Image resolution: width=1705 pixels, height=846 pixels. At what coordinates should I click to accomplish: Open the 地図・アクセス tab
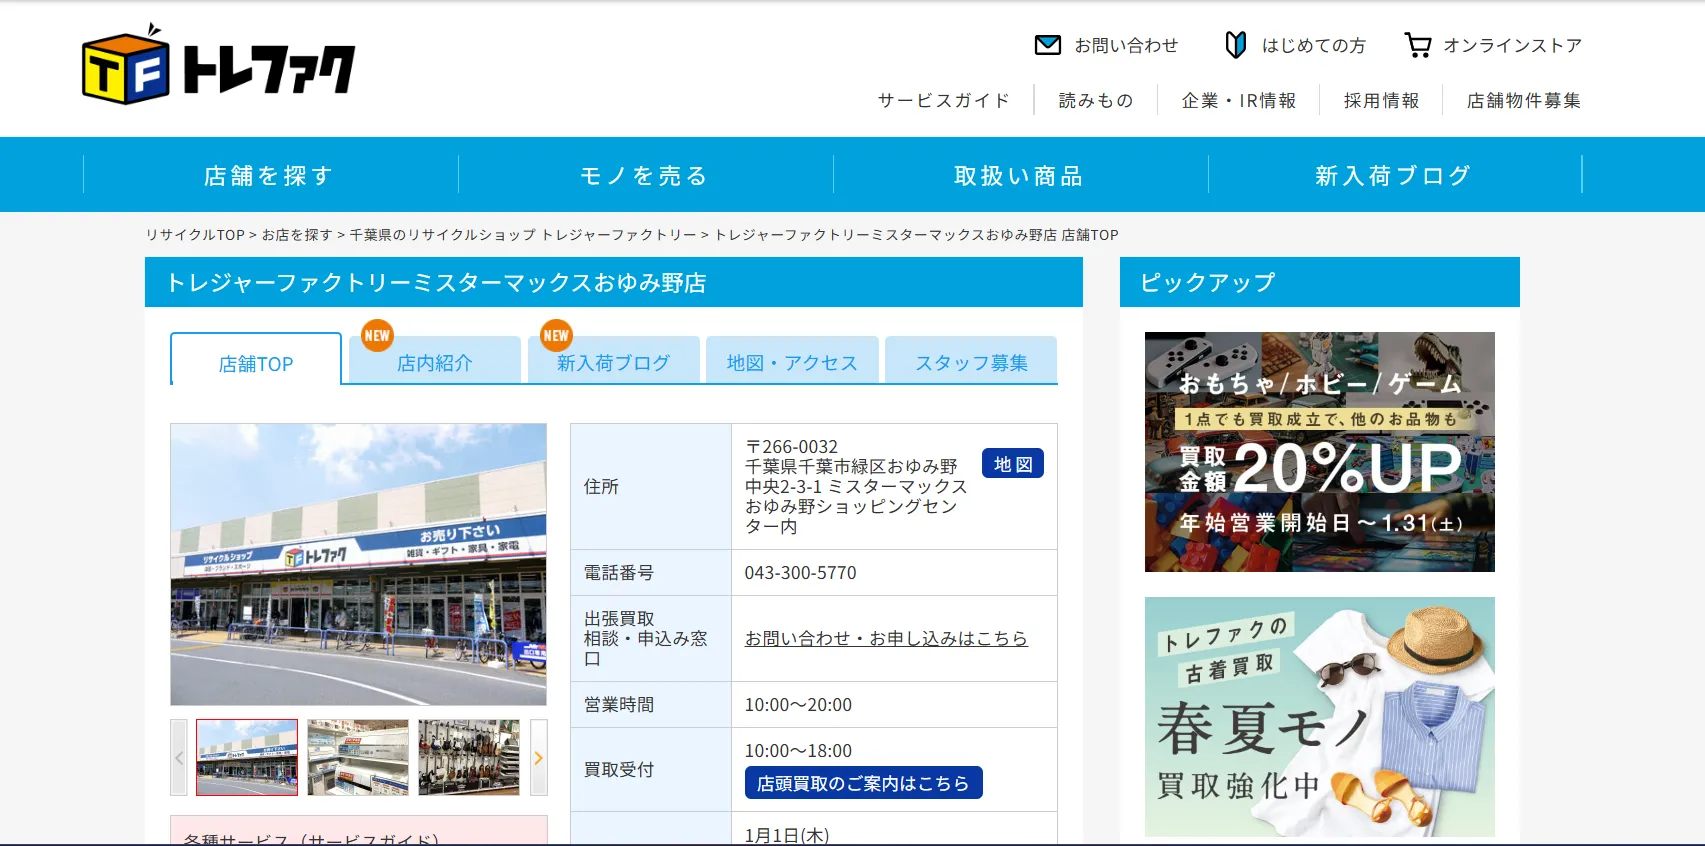coord(792,363)
